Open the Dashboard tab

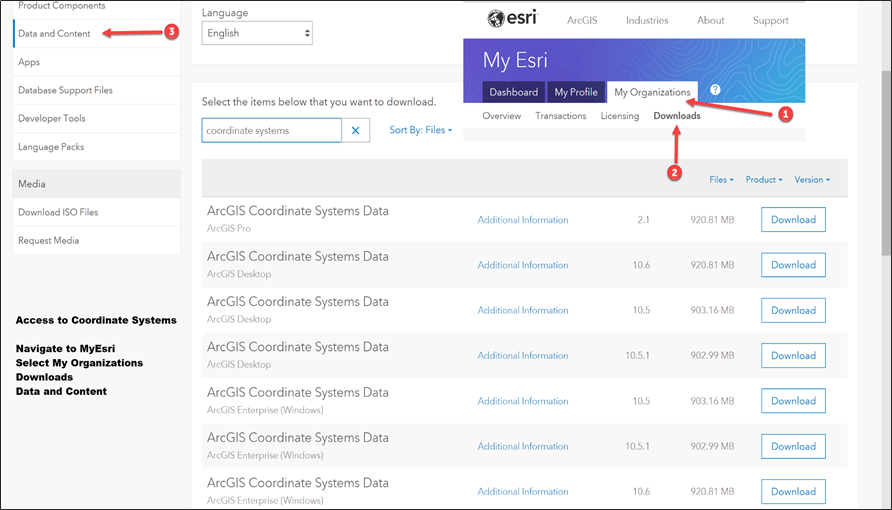(x=513, y=92)
